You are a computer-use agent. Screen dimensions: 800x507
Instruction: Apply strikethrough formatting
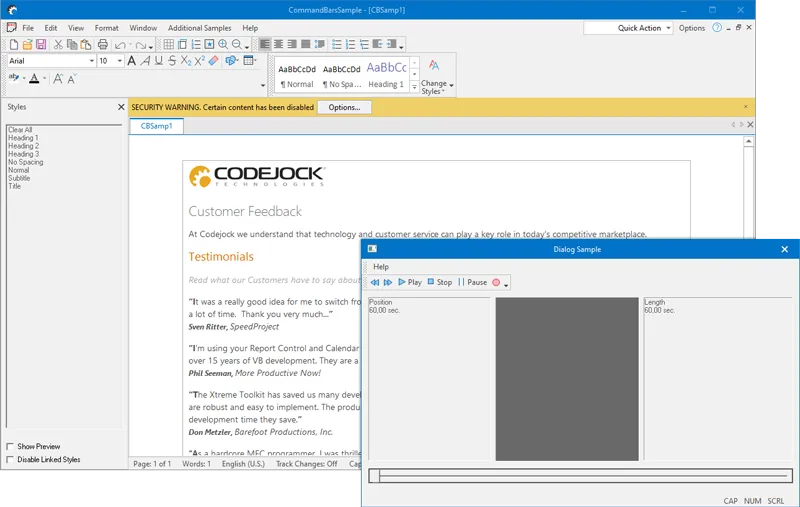[x=173, y=61]
